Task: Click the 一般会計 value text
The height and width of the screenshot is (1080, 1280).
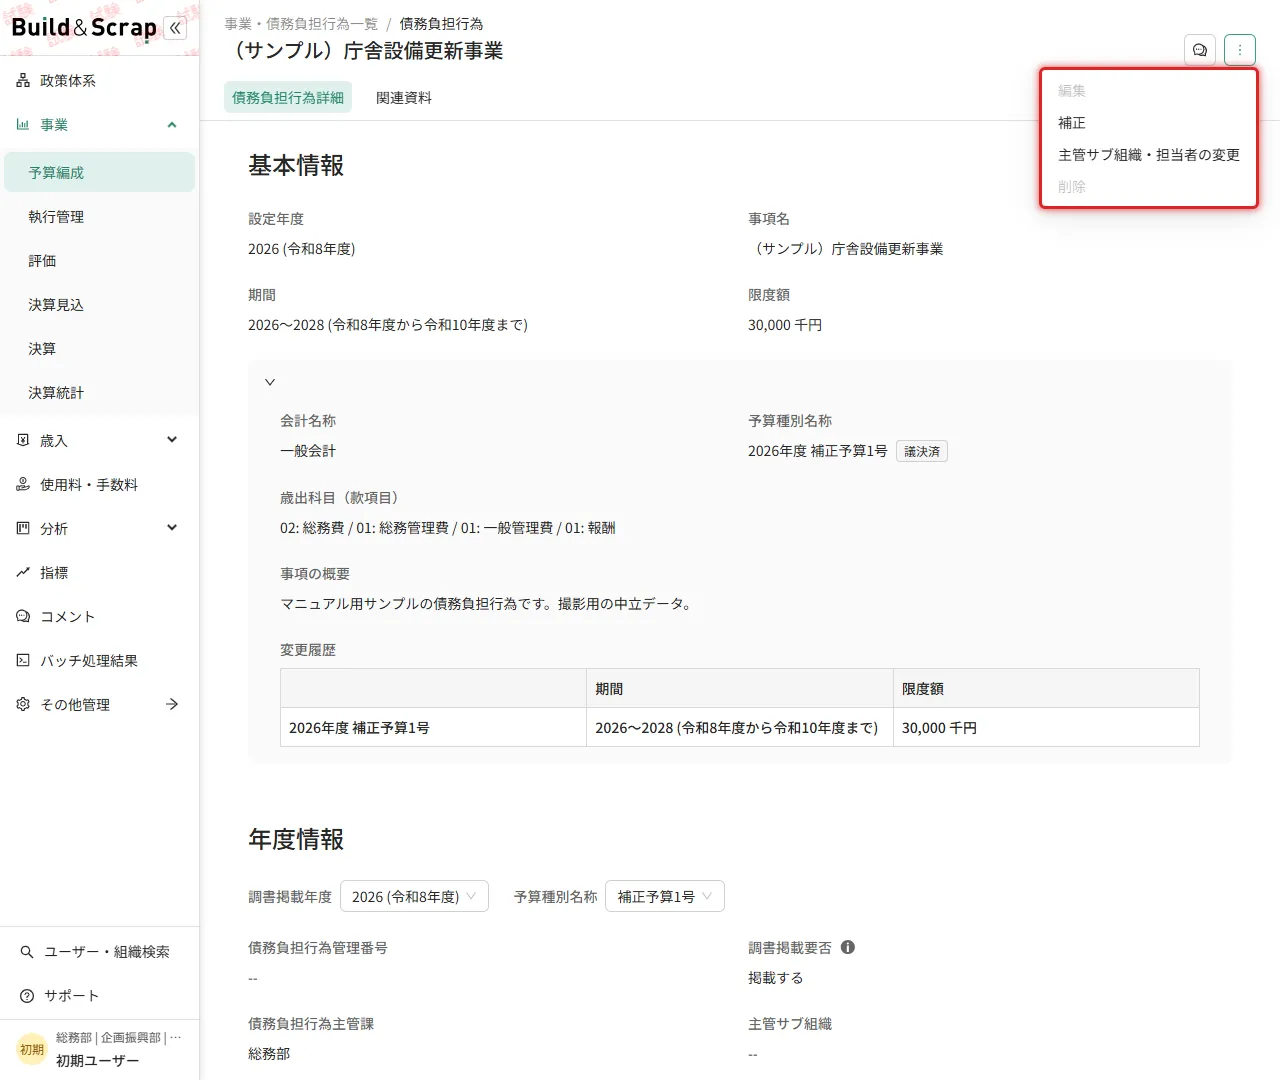Action: click(x=308, y=451)
